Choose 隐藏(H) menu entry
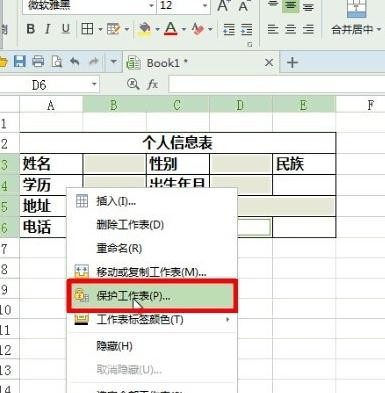Viewport: 385px width, 393px height. (152, 346)
